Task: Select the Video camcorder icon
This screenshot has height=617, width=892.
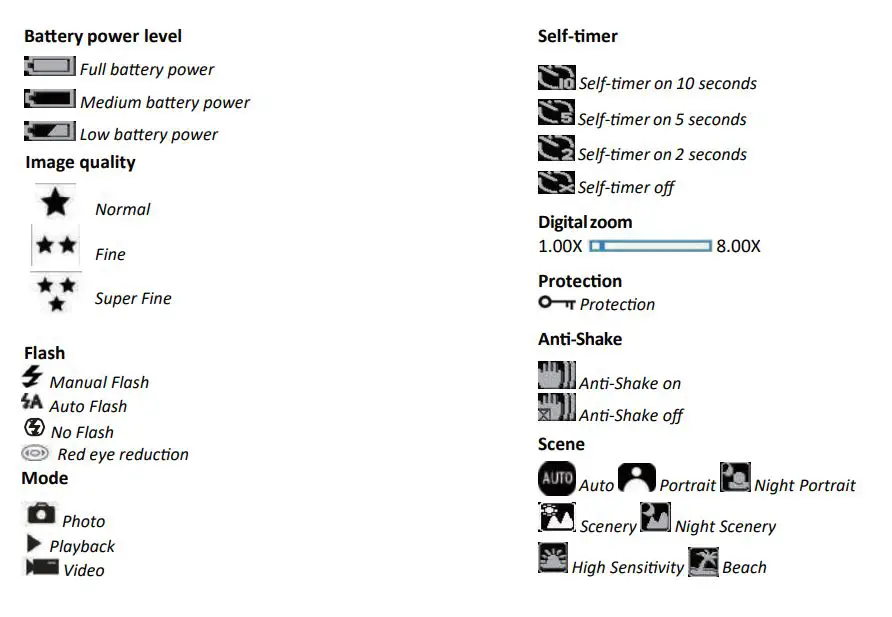Action: pyautogui.click(x=42, y=568)
